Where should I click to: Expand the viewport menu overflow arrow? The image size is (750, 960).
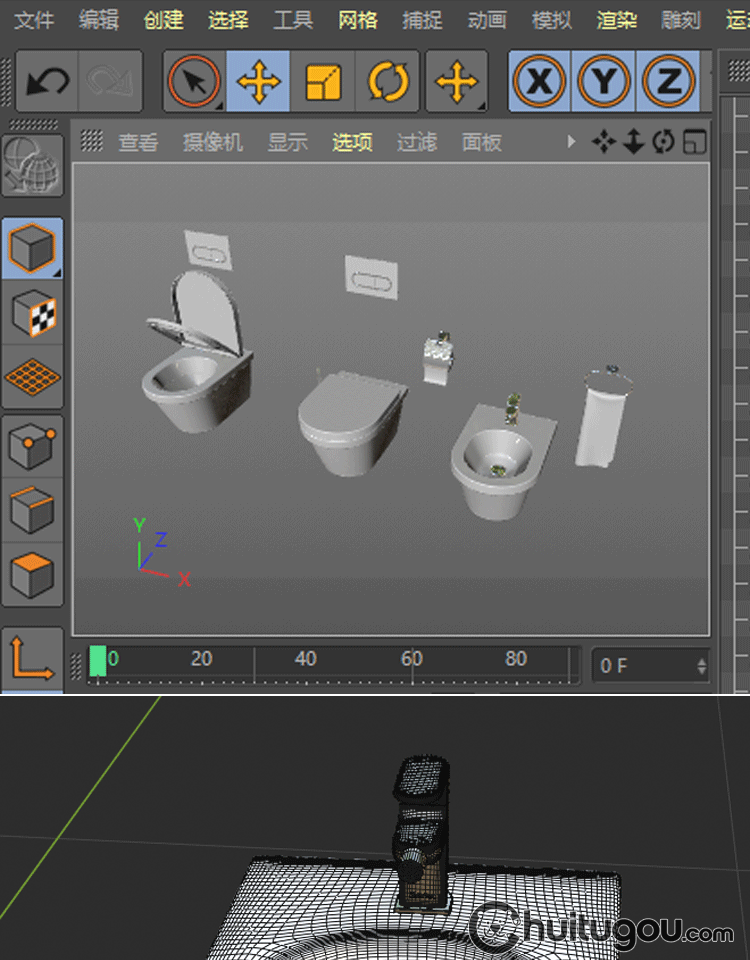[572, 142]
